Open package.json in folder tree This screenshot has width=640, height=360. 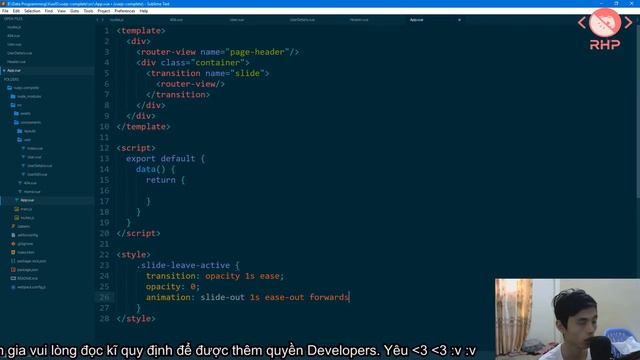pos(27,269)
